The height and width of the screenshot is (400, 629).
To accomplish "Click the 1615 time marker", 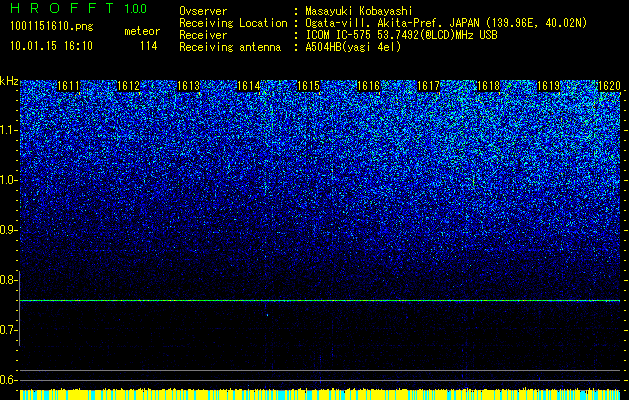I will click(x=308, y=86).
